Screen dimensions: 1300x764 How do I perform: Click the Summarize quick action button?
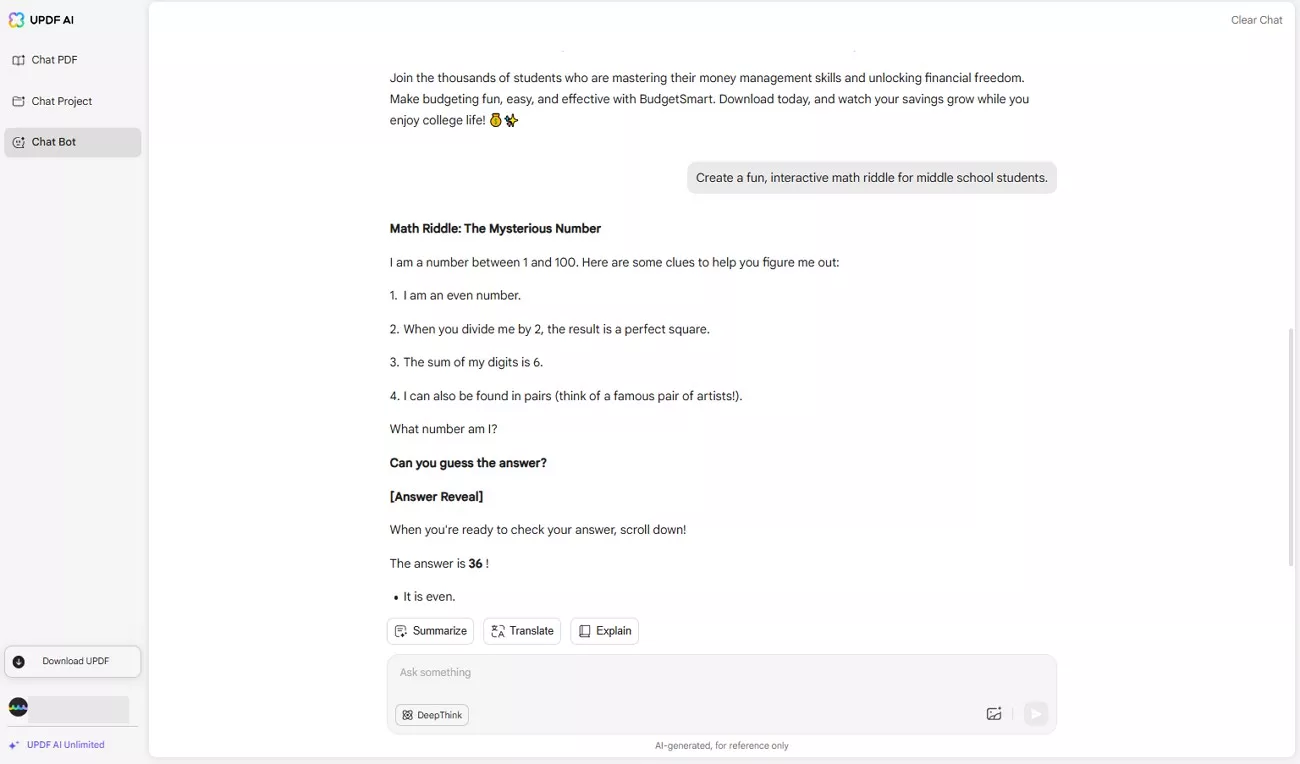click(430, 631)
